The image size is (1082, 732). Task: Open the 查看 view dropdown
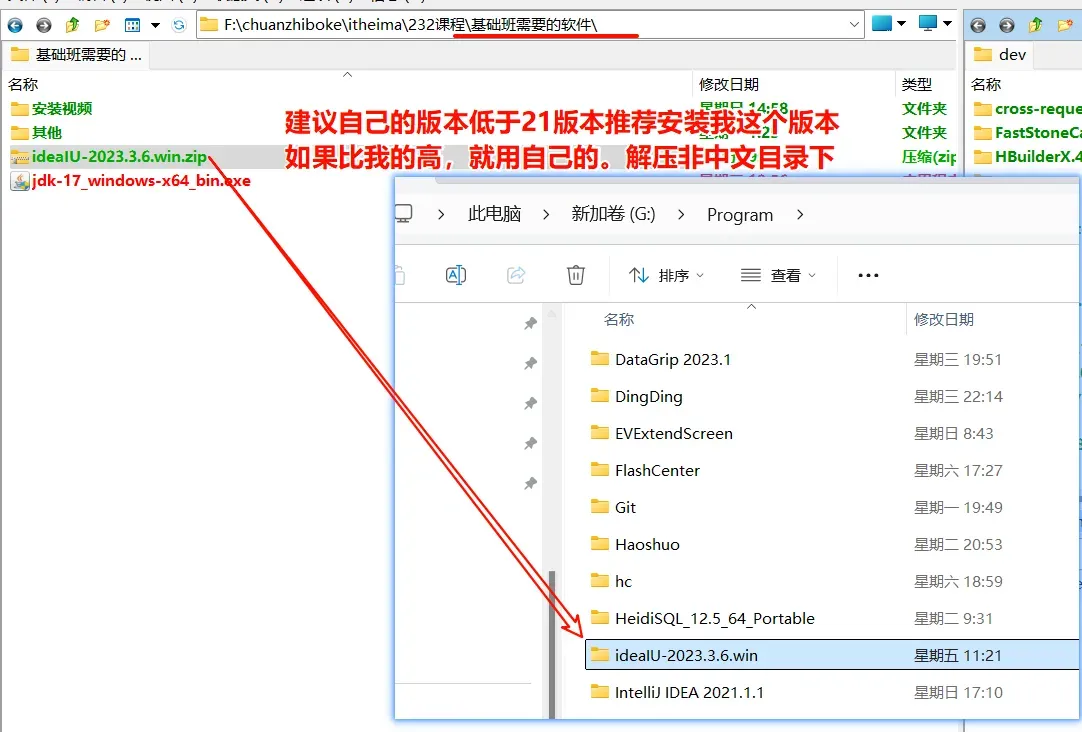(778, 275)
